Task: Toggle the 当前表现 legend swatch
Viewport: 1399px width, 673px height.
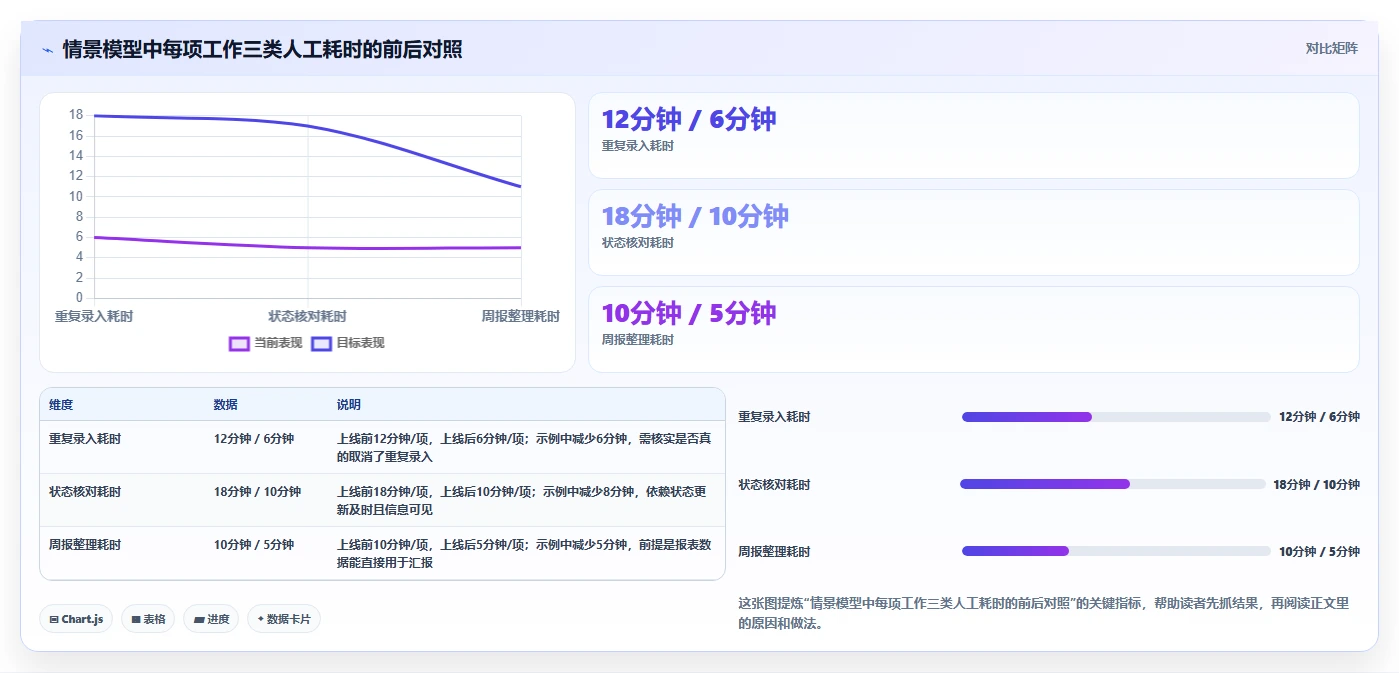Action: (x=239, y=343)
